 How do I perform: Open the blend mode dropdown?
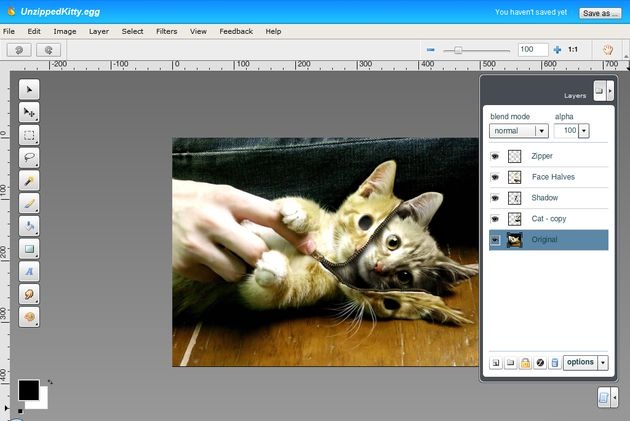pyautogui.click(x=519, y=131)
